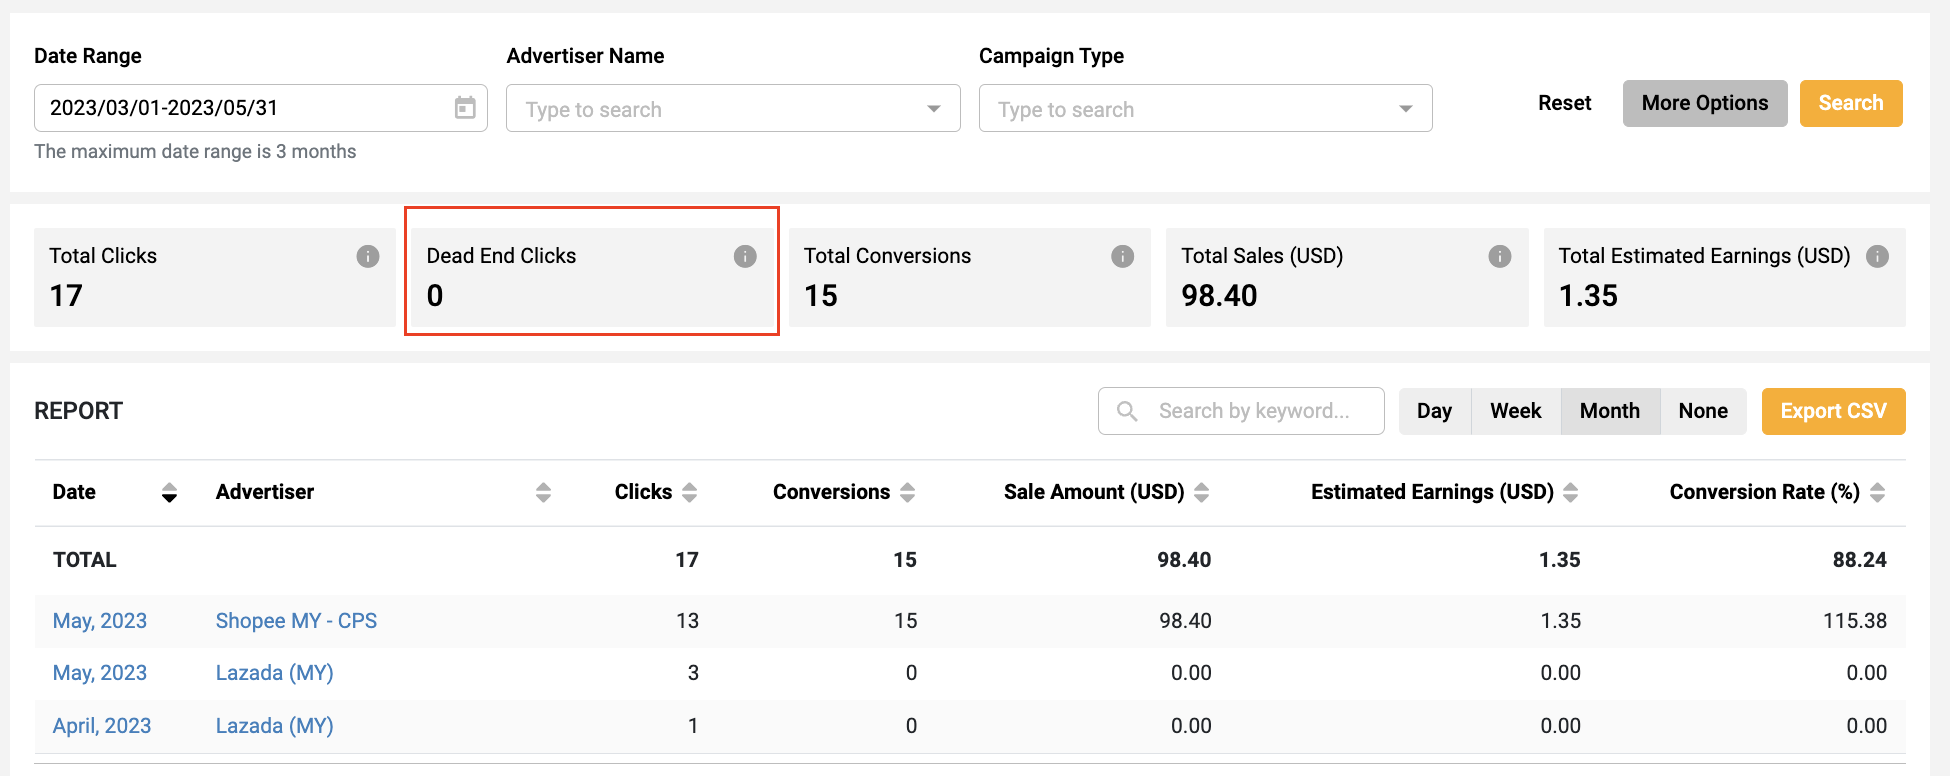
Task: Click the magnifier icon in keyword search
Action: 1127,411
